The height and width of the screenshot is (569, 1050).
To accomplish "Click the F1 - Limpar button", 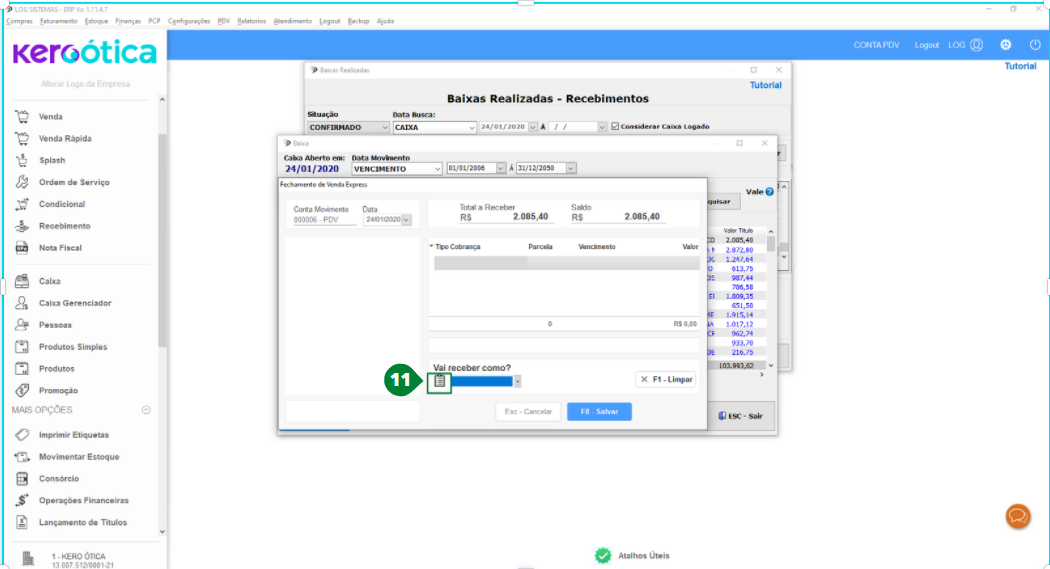I will click(666, 380).
